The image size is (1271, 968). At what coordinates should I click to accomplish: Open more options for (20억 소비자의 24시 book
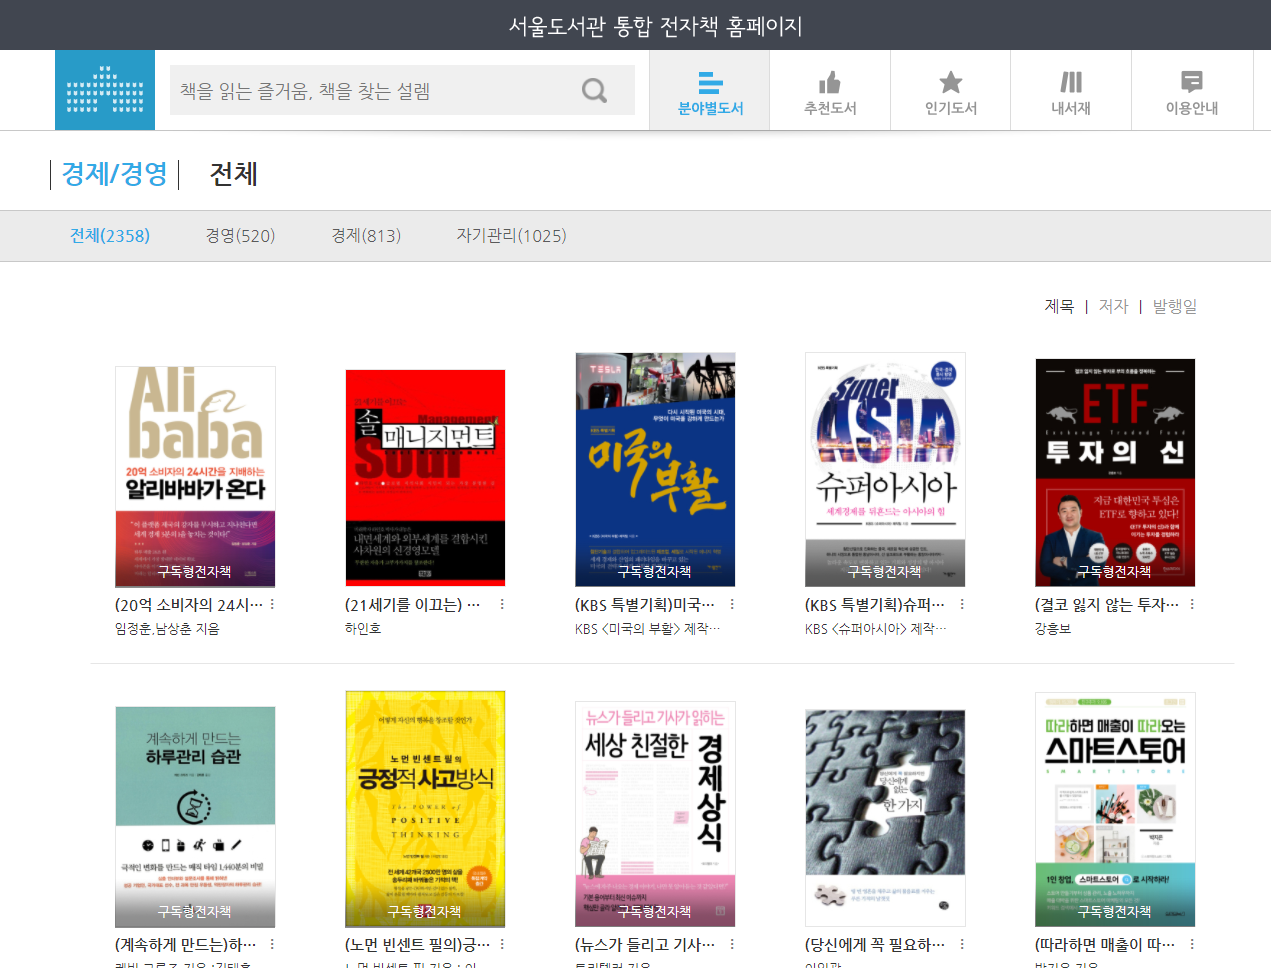(272, 604)
